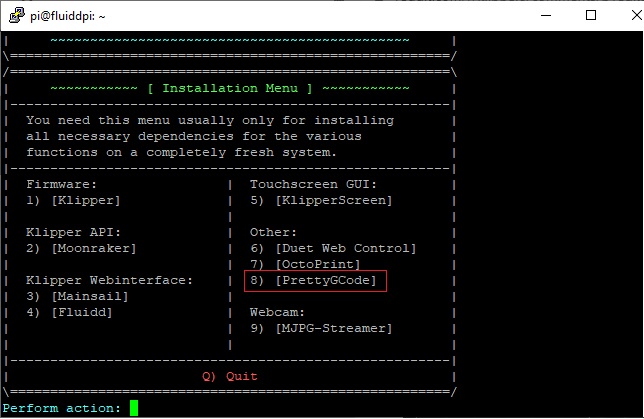Click the window title 'pi@fluiddpi: ~'

pos(68,16)
